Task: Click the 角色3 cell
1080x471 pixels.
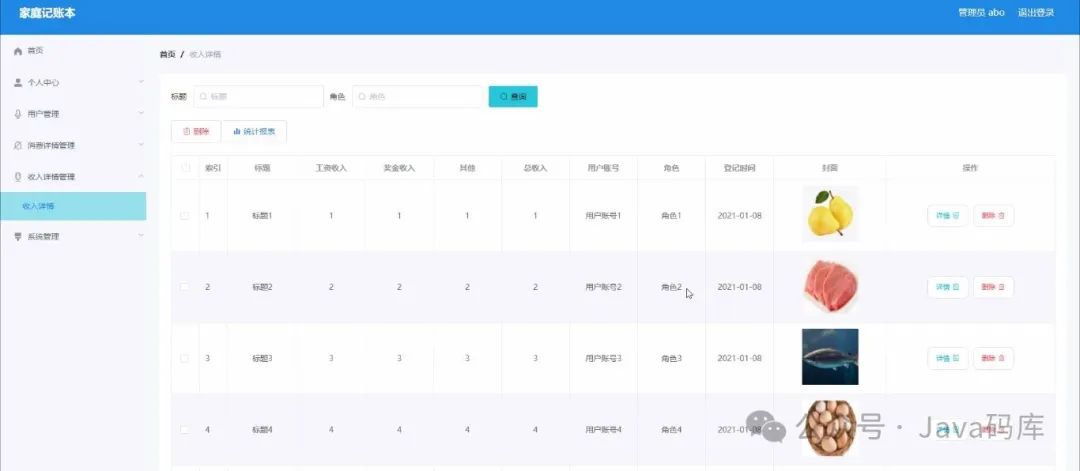Action: [671, 358]
